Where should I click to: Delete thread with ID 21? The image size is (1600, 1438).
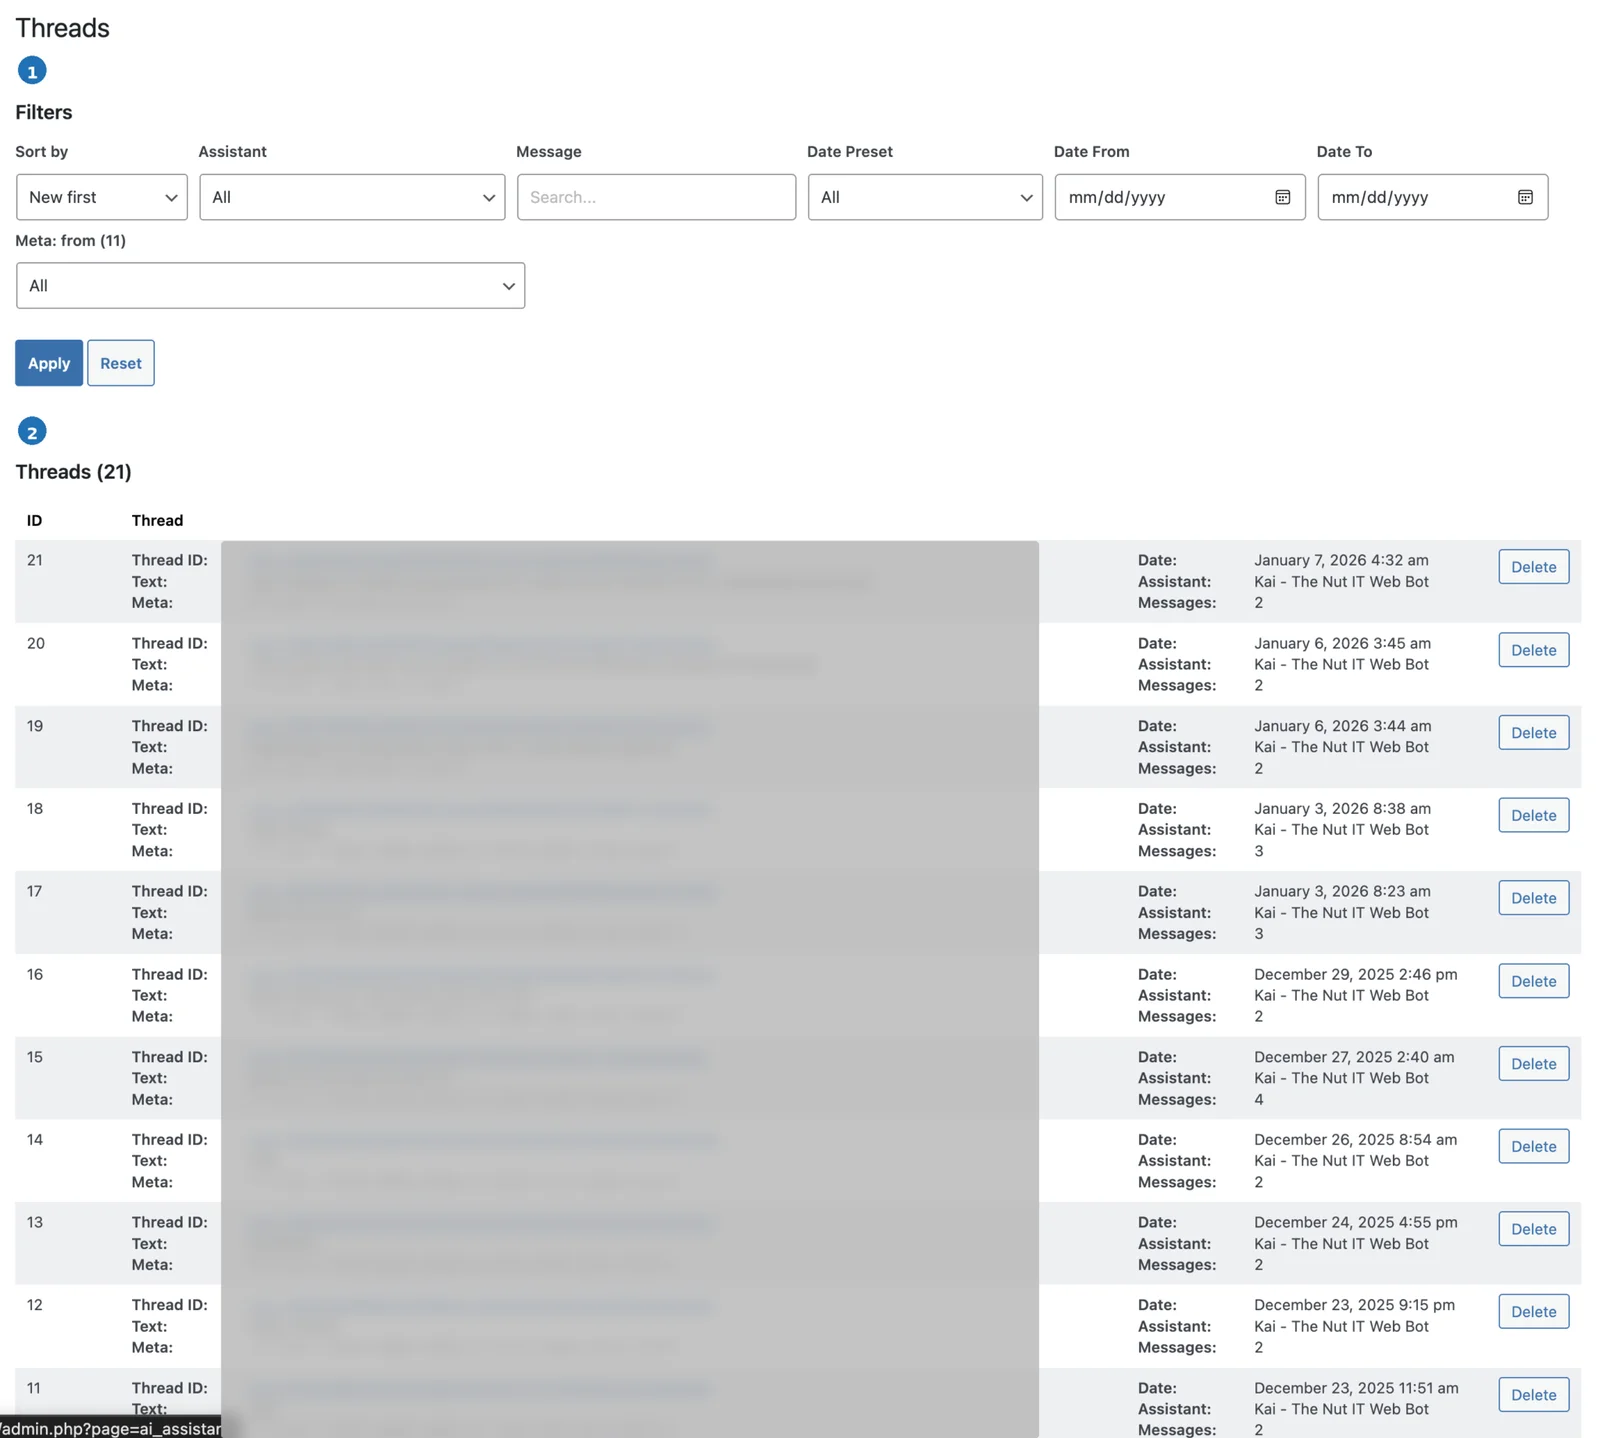click(x=1533, y=567)
